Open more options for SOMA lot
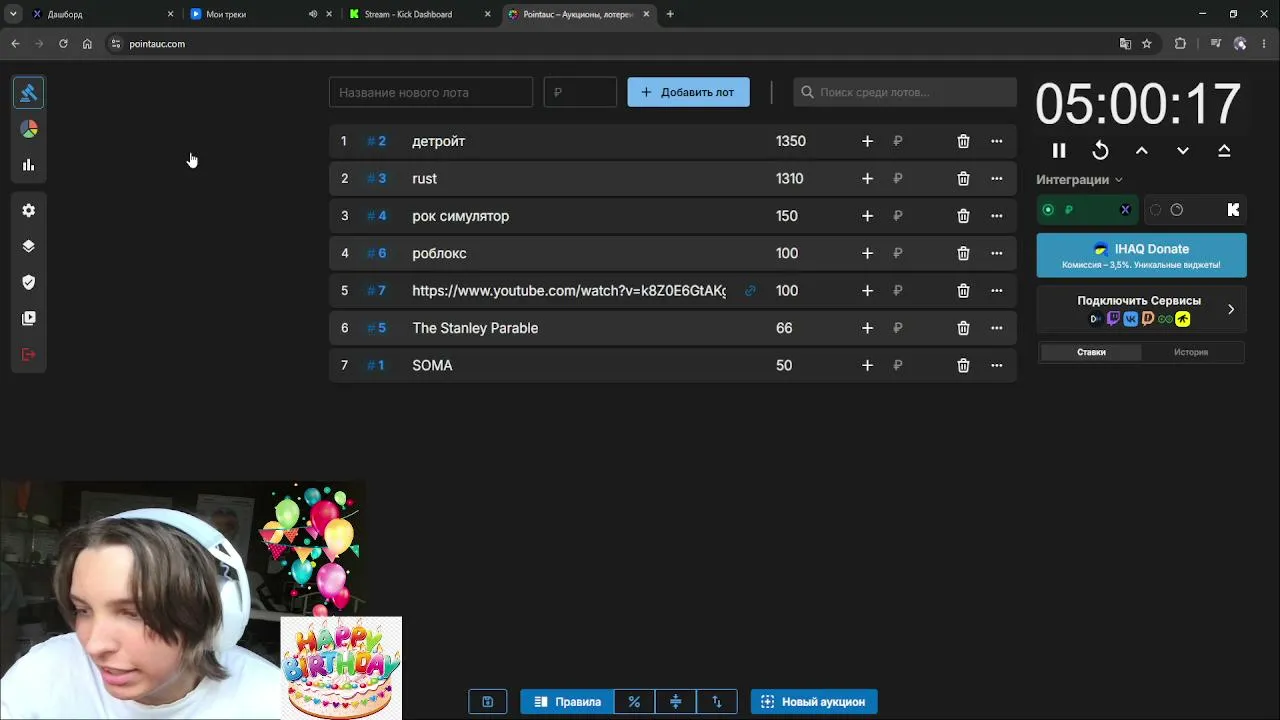This screenshot has height=720, width=1280. 996,365
